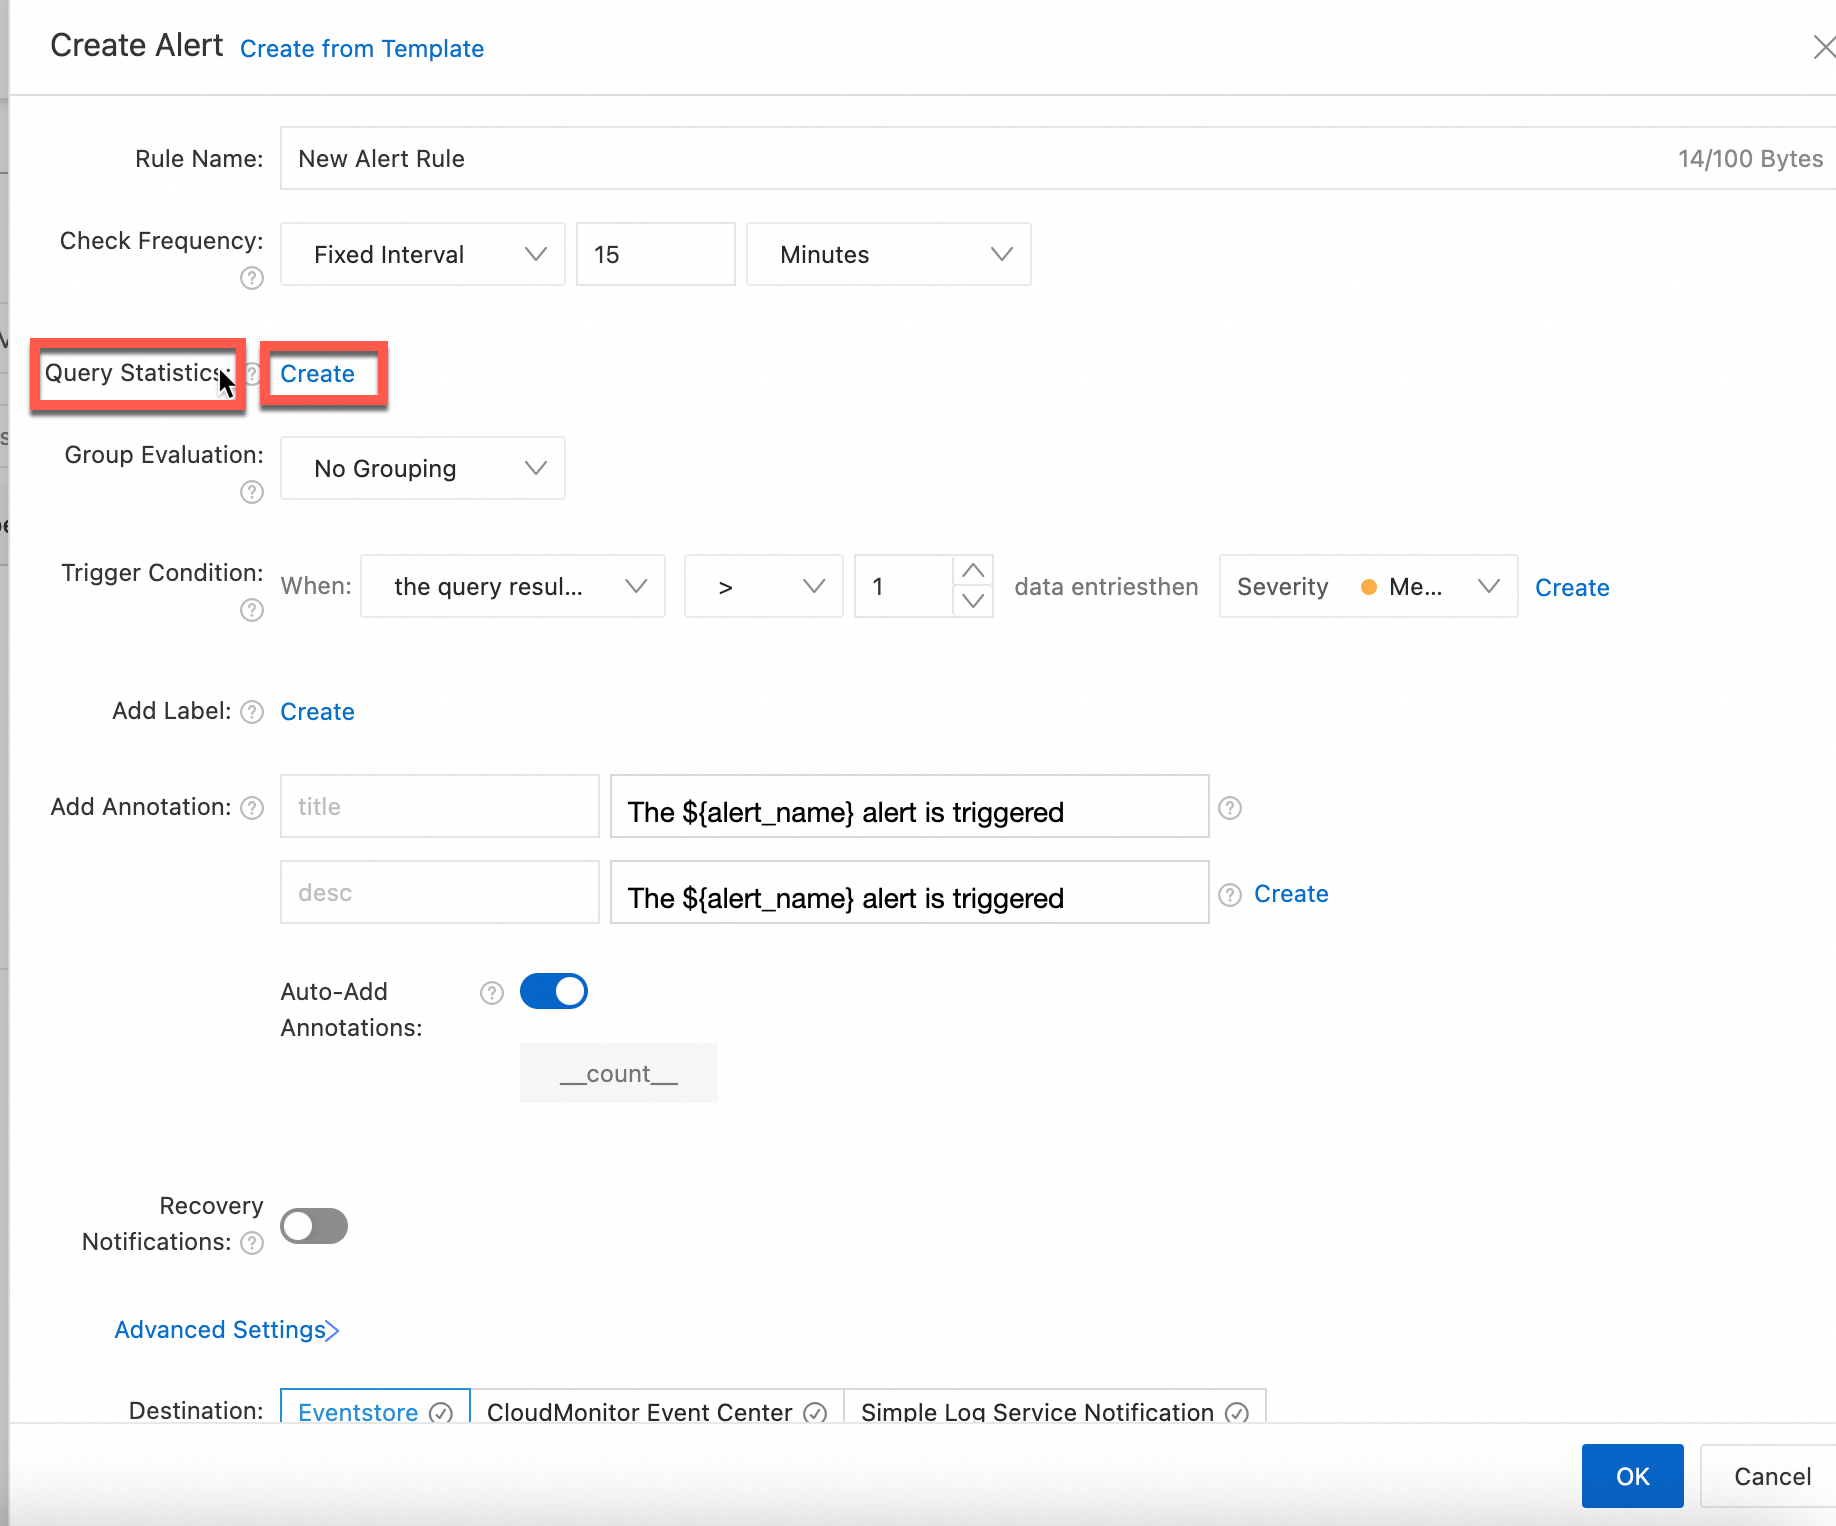Image resolution: width=1836 pixels, height=1526 pixels.
Task: Open the comparison operator dropdown
Action: point(764,586)
